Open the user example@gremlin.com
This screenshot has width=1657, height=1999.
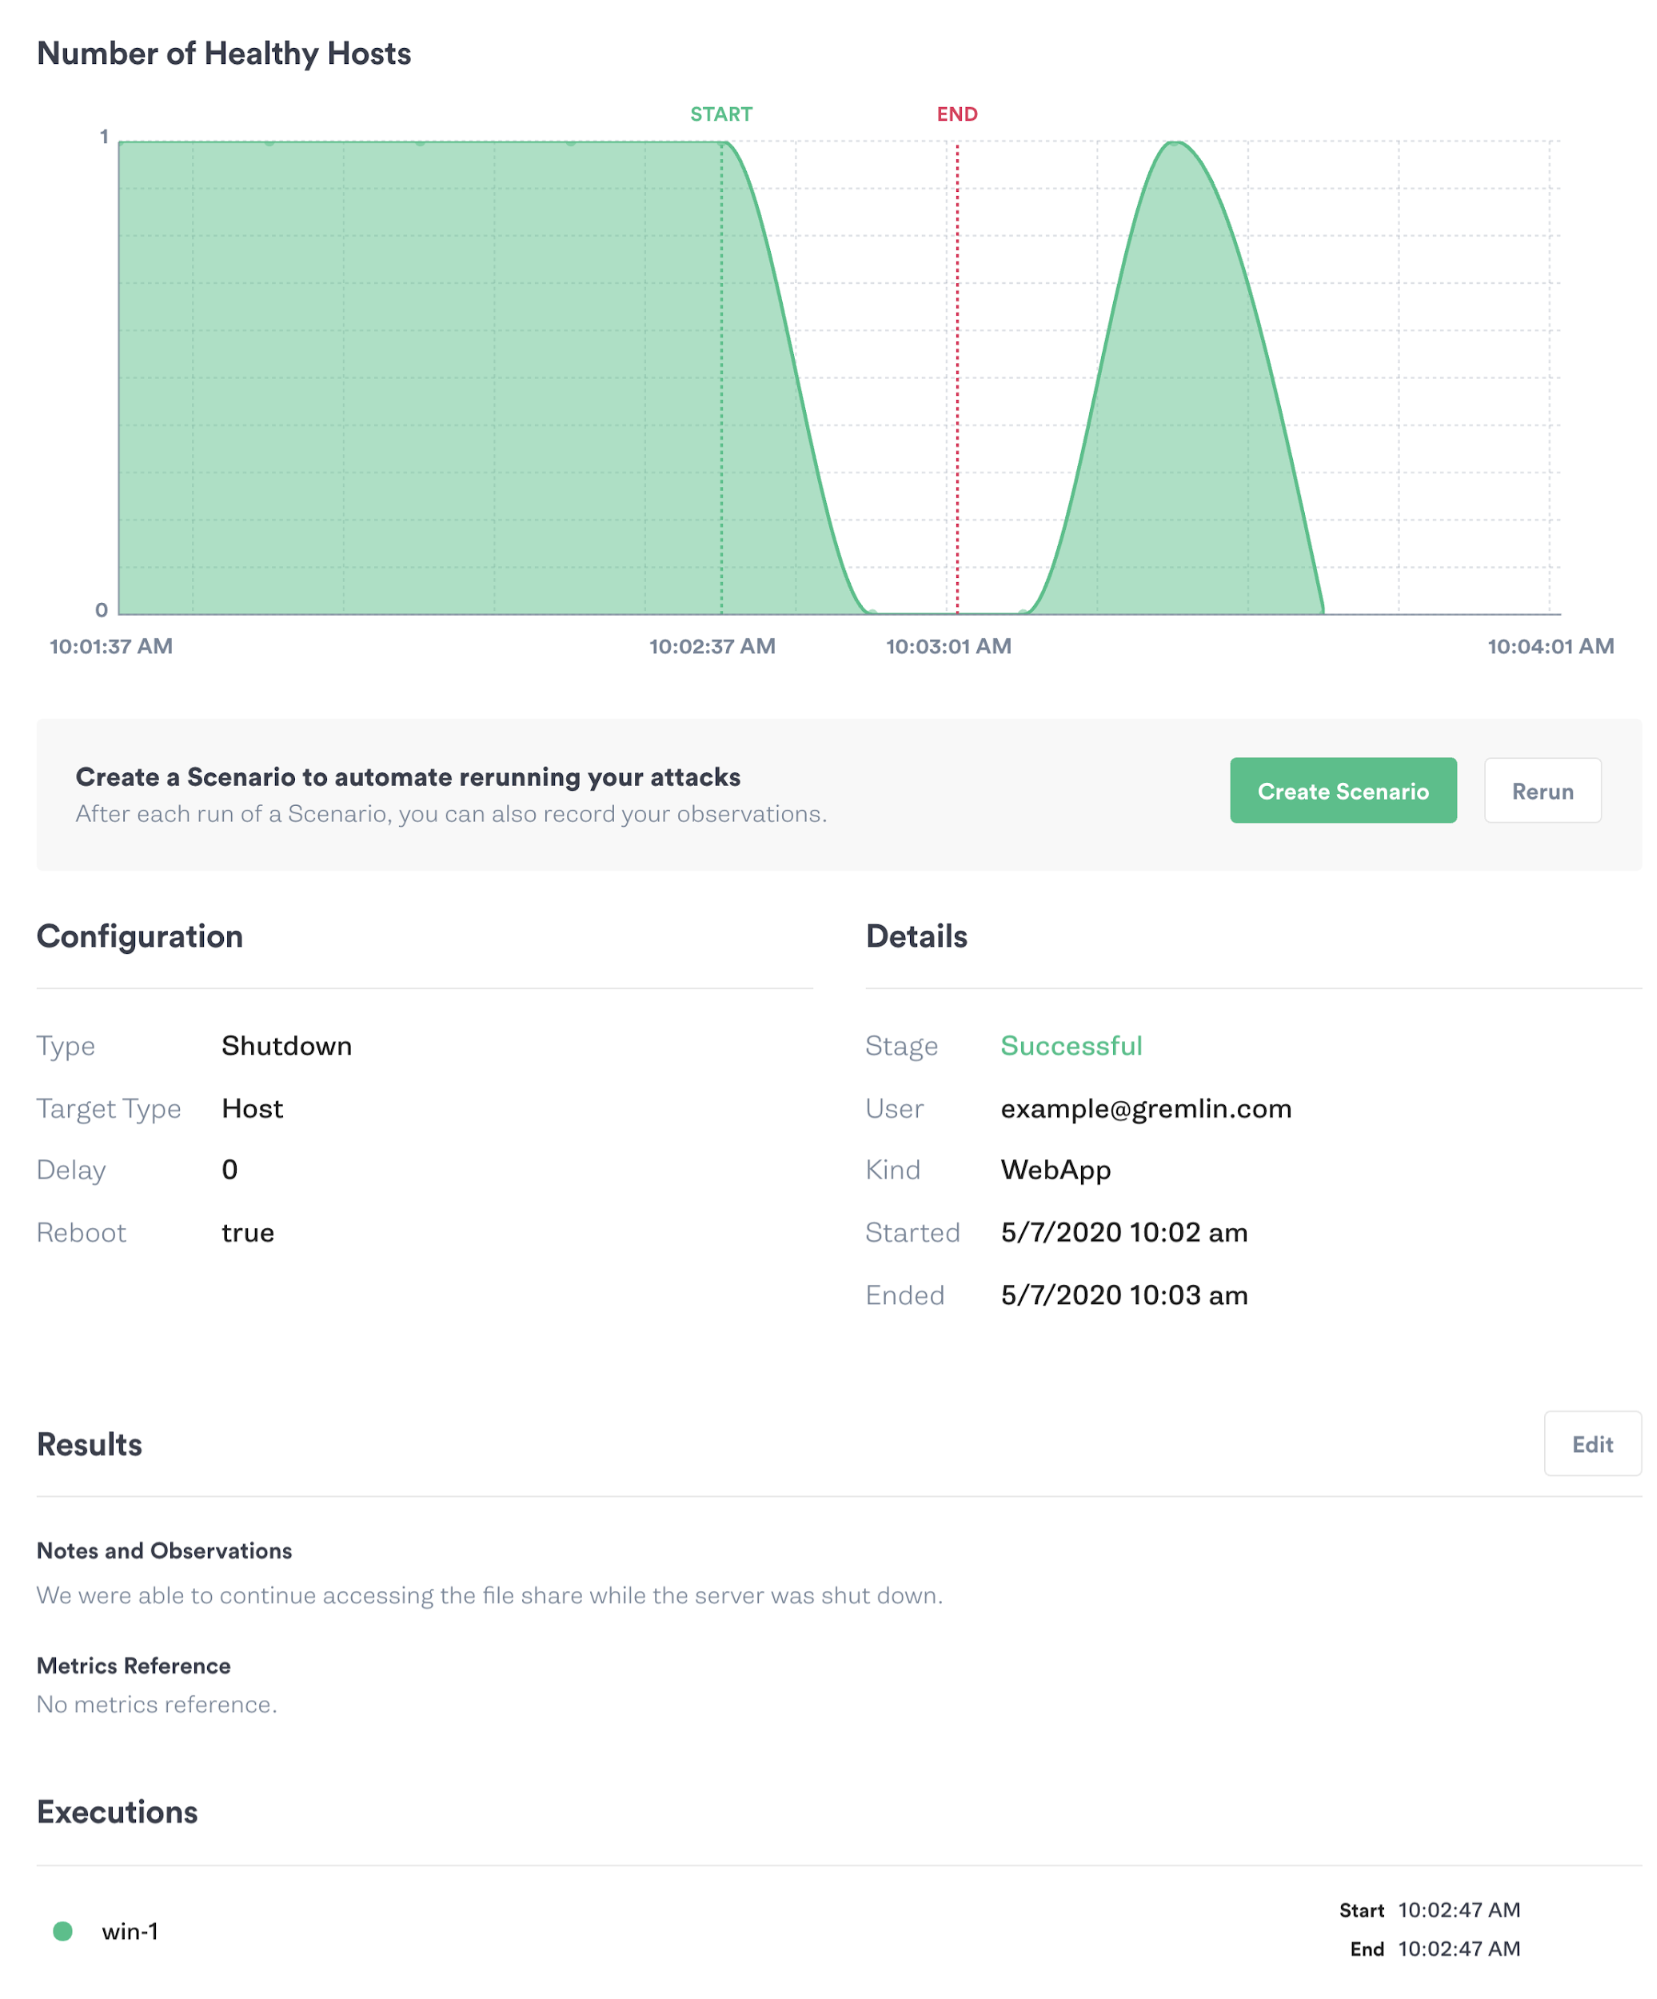point(1146,1108)
